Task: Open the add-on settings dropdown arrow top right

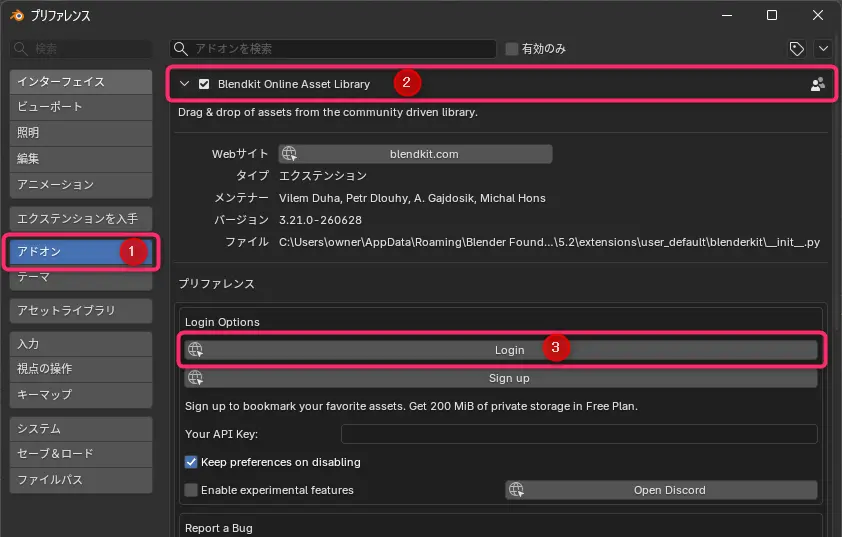Action: tap(823, 49)
